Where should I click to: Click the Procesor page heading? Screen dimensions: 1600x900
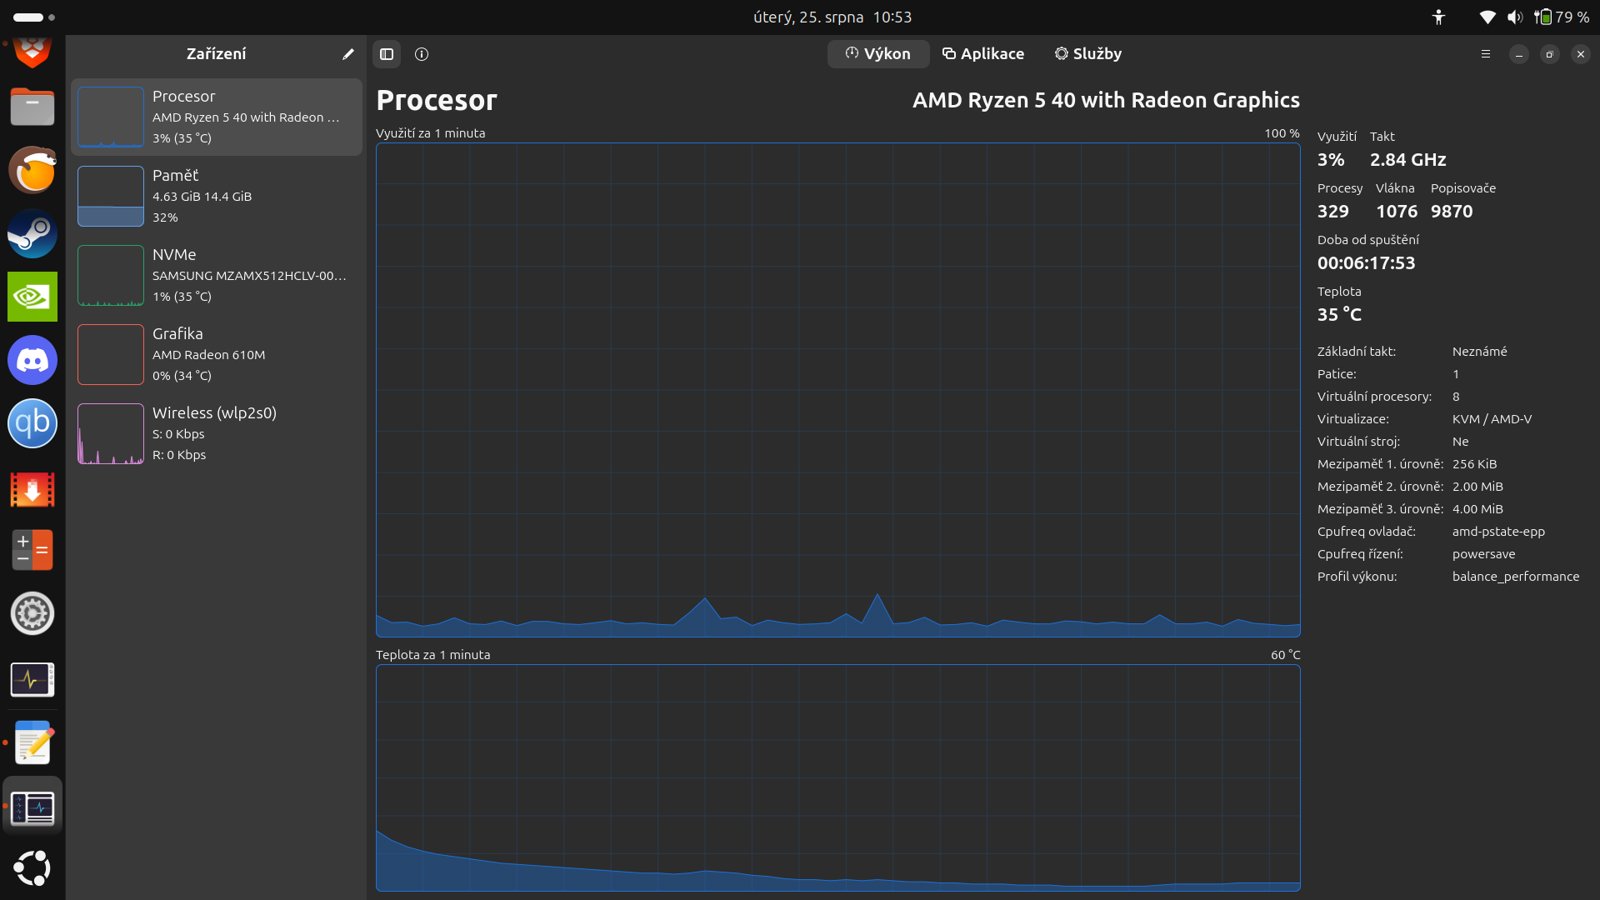tap(437, 100)
